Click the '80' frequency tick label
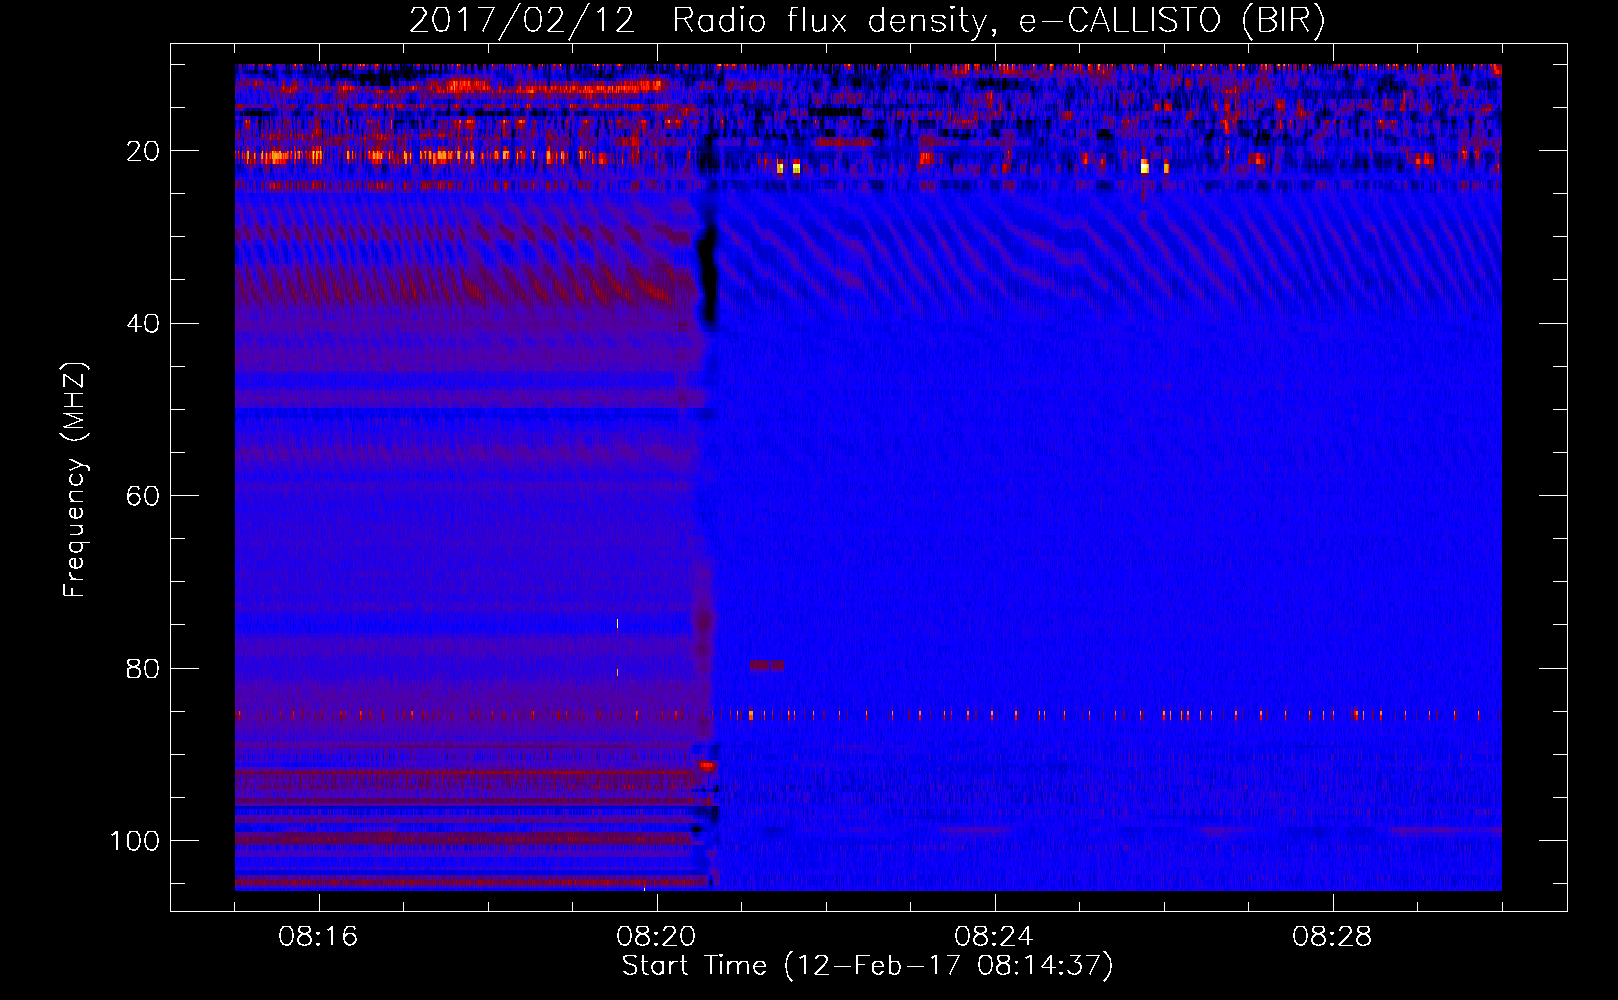The height and width of the screenshot is (1000, 1618). click(x=144, y=668)
